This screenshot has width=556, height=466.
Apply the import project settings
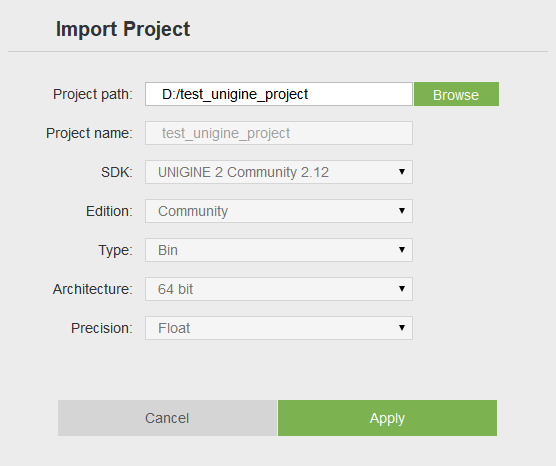387,418
